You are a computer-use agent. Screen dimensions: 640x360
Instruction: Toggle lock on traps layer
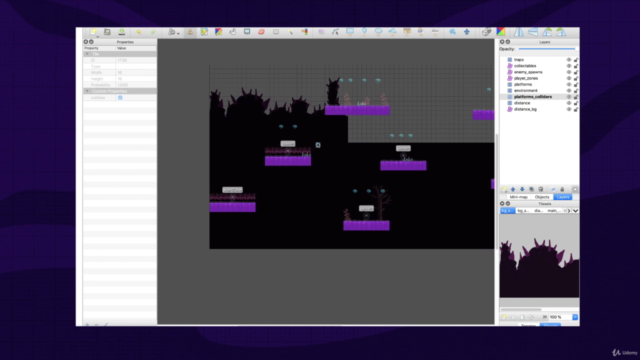[x=576, y=60]
